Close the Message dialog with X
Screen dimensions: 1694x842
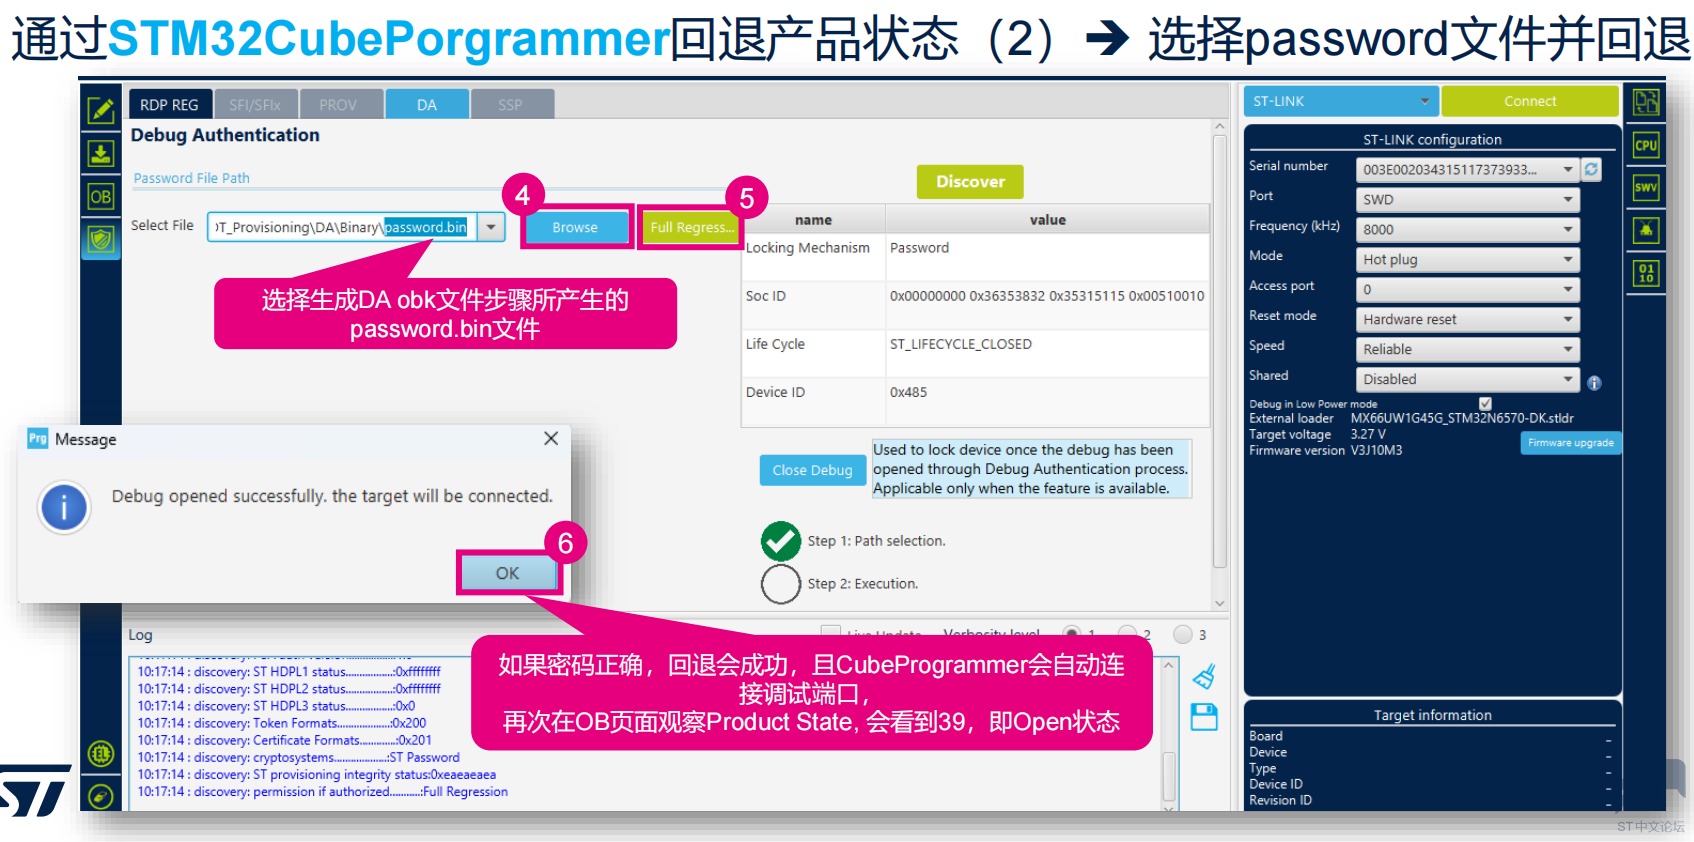click(551, 438)
